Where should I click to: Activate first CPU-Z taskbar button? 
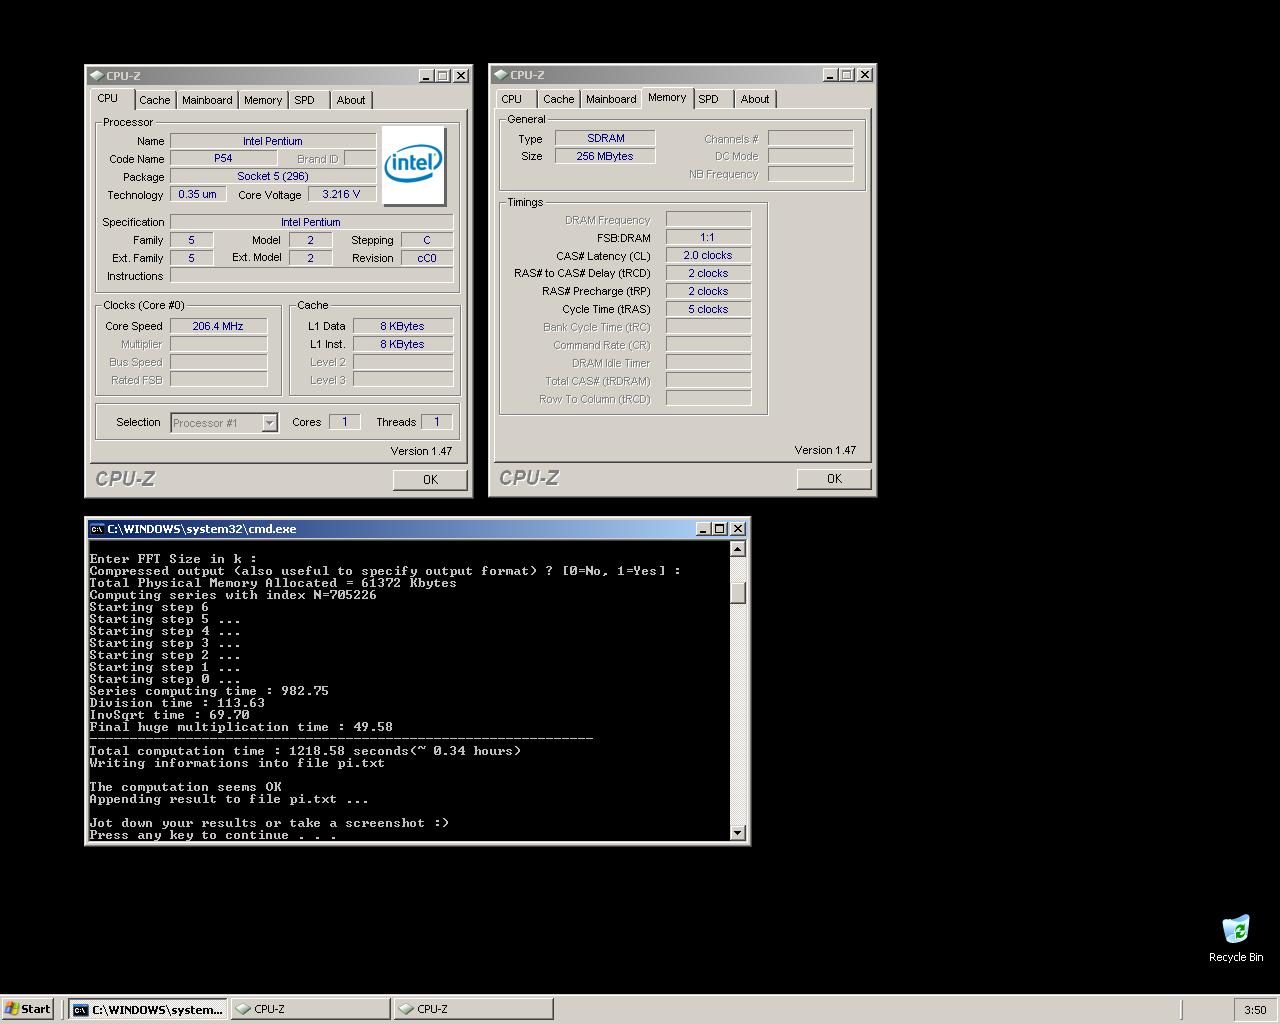tap(311, 1010)
